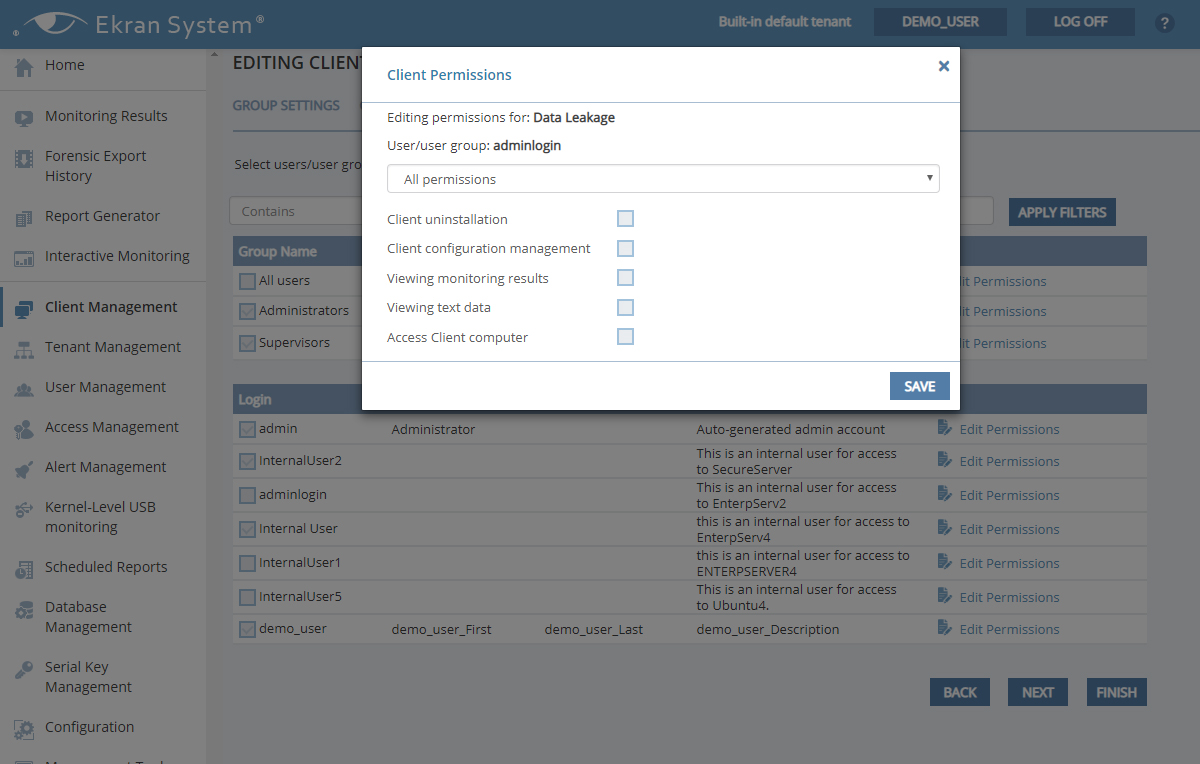Image resolution: width=1200 pixels, height=764 pixels.
Task: Toggle the InternalUser1 checkbox
Action: (247, 563)
